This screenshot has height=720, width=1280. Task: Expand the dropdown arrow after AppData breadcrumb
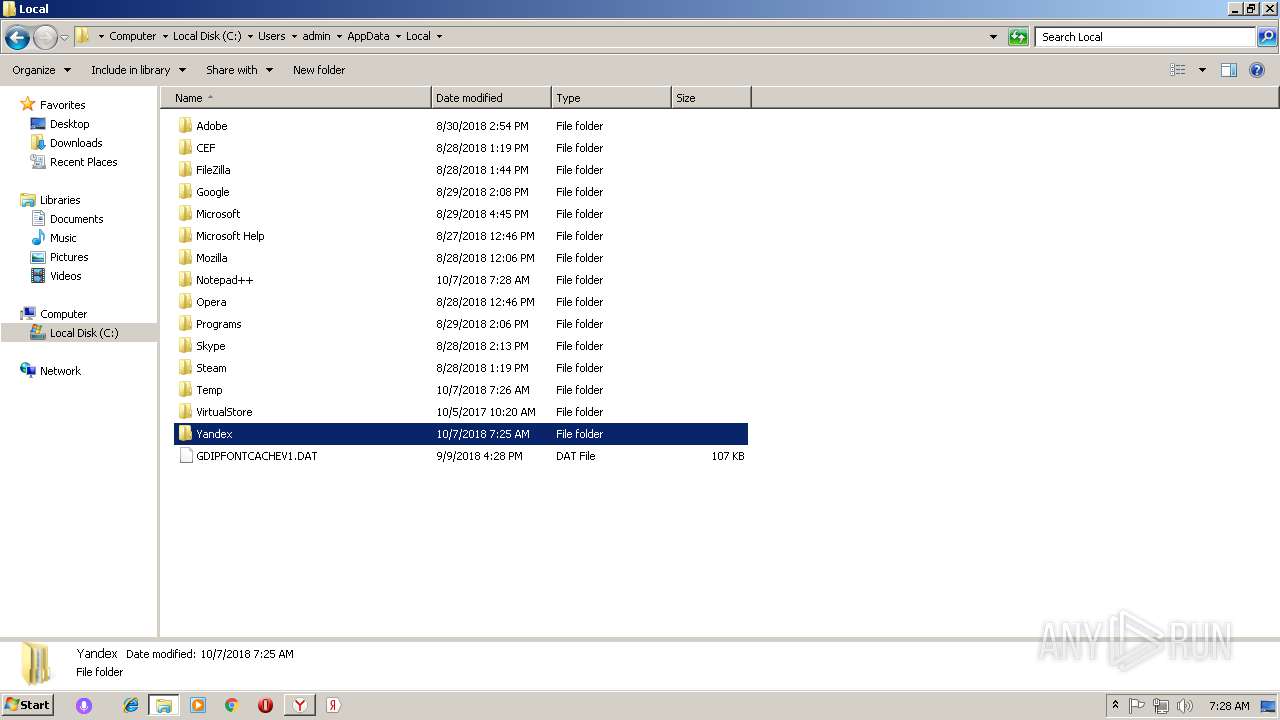click(398, 36)
